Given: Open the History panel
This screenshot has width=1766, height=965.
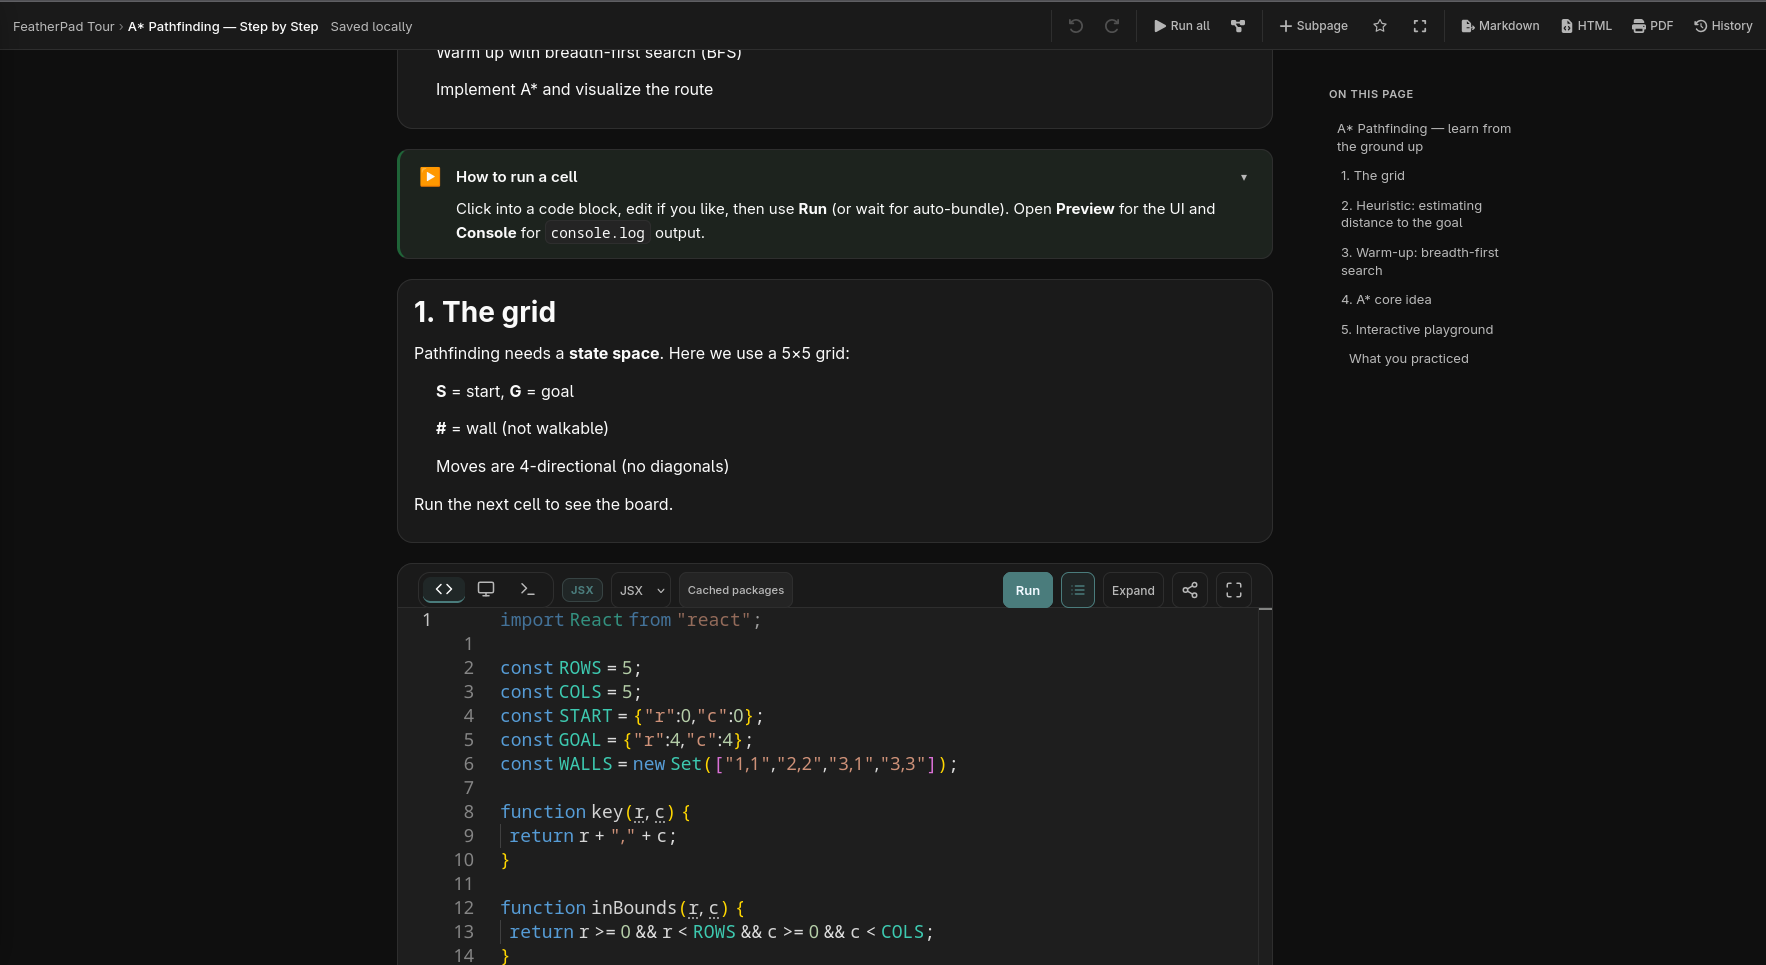Looking at the screenshot, I should click(x=1723, y=26).
